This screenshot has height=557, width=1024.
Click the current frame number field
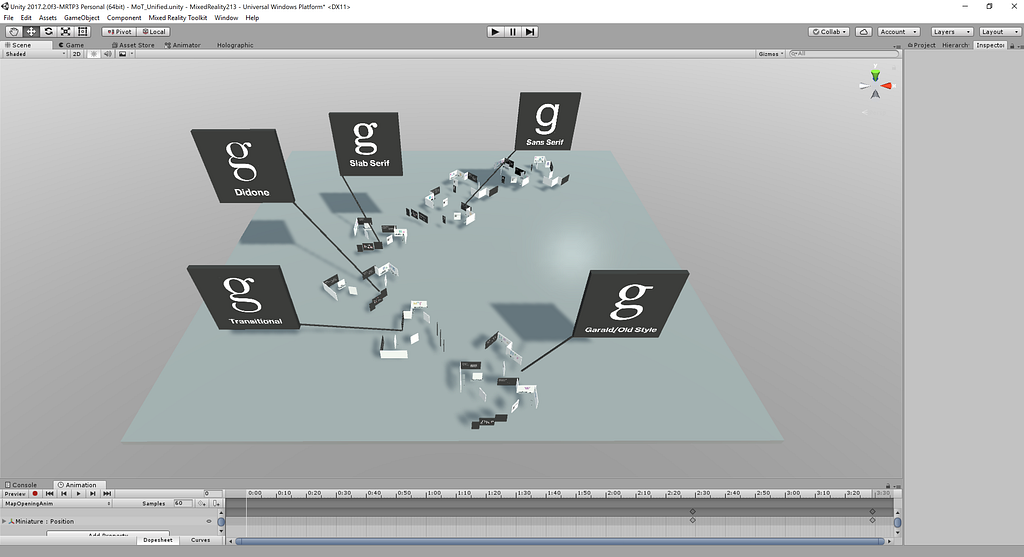[x=212, y=494]
